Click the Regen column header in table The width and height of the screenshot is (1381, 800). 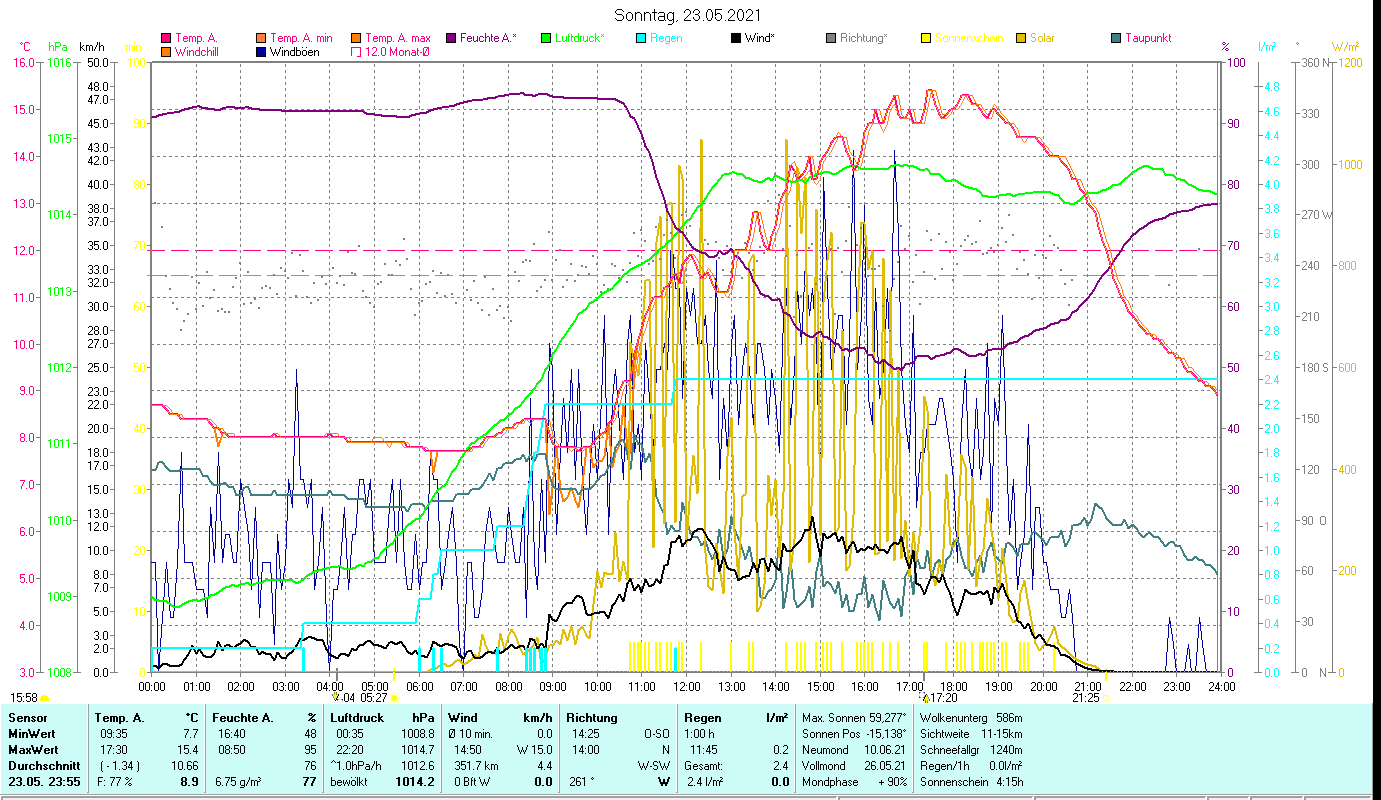point(702,717)
